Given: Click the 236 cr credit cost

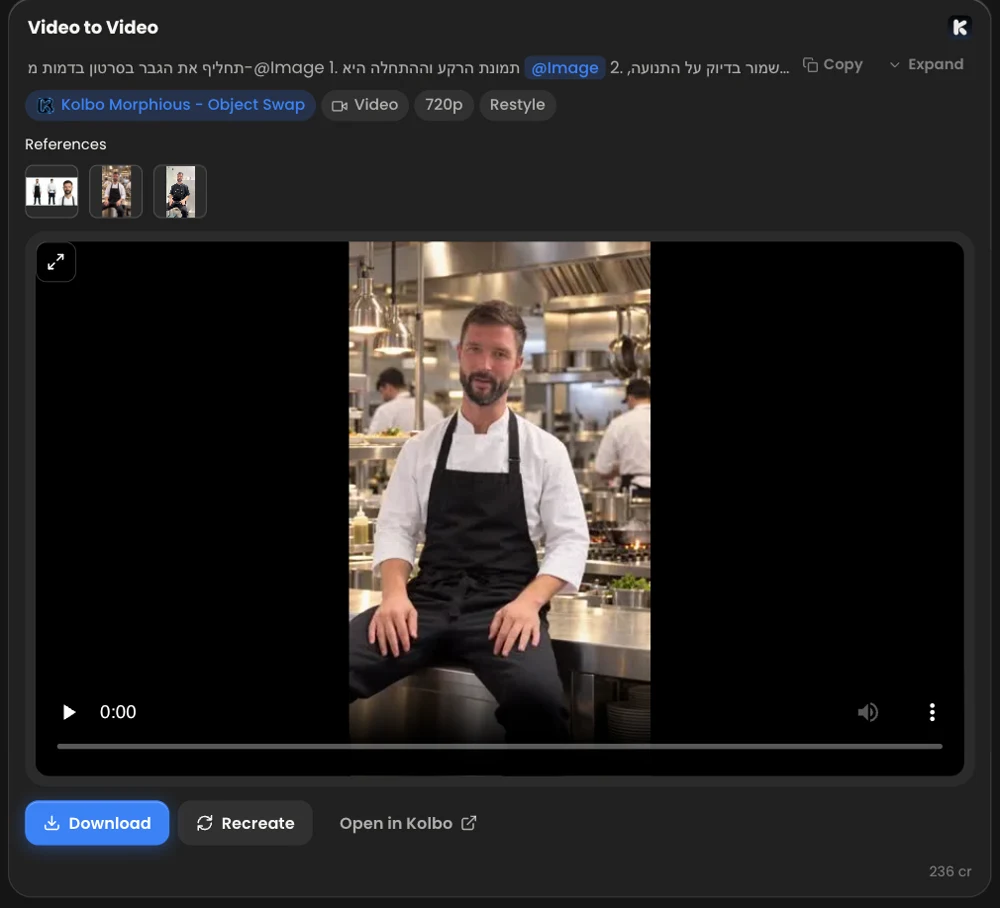Looking at the screenshot, I should click(x=950, y=871).
